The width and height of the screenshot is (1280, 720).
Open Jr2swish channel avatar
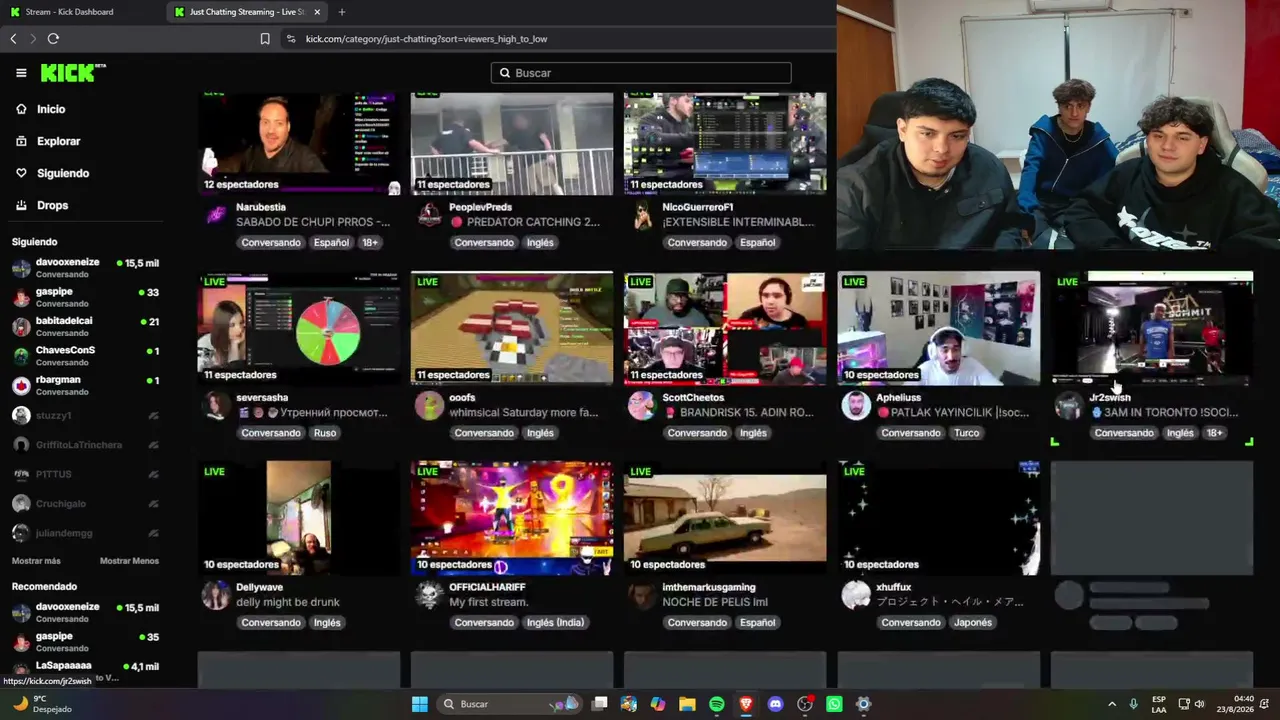tap(1069, 405)
